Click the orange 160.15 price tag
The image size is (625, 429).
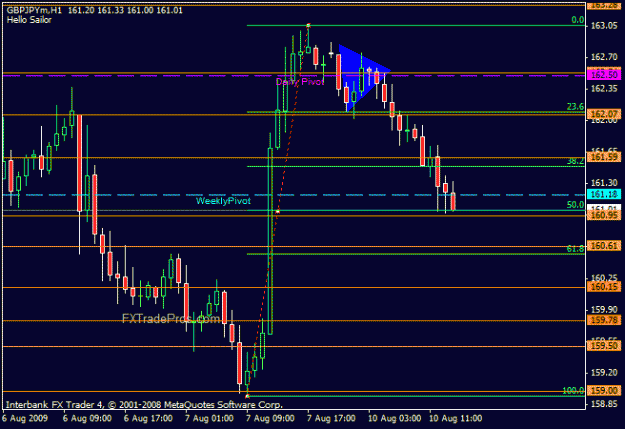pyautogui.click(x=604, y=287)
